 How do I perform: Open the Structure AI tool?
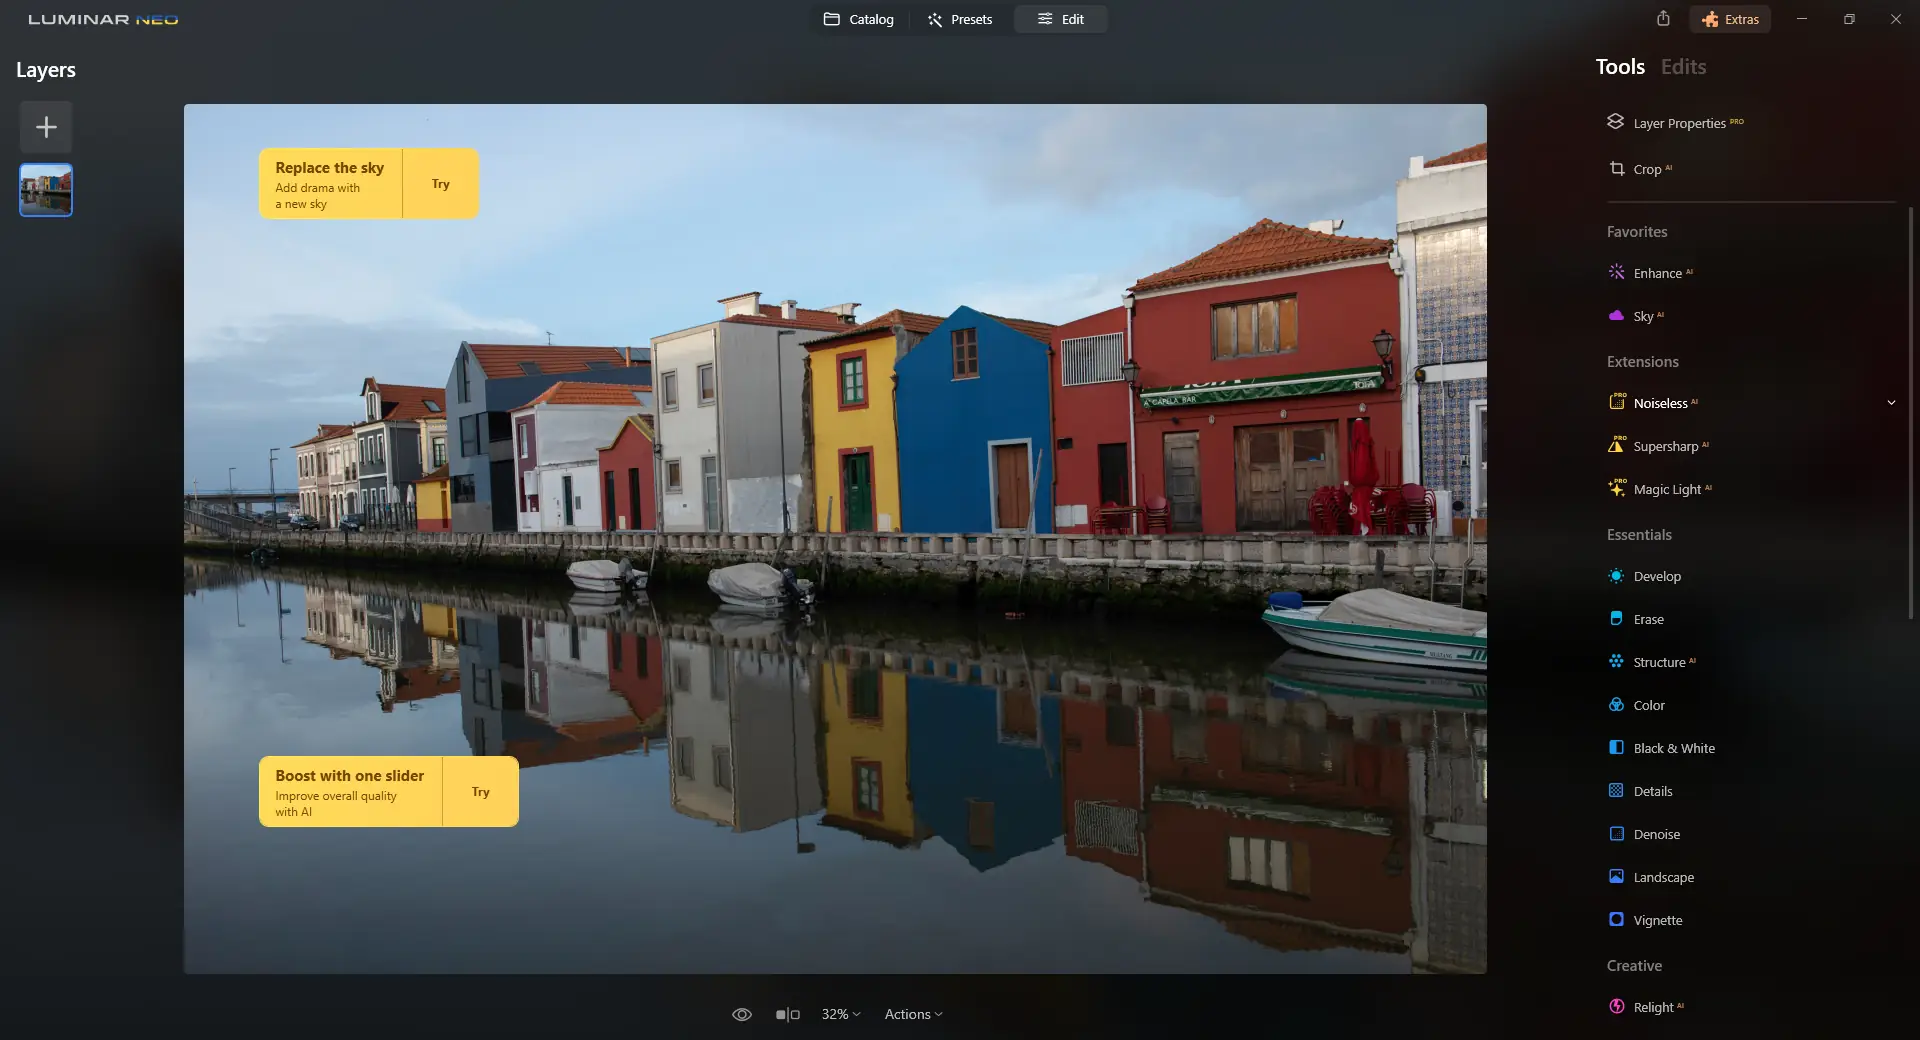click(x=1660, y=661)
